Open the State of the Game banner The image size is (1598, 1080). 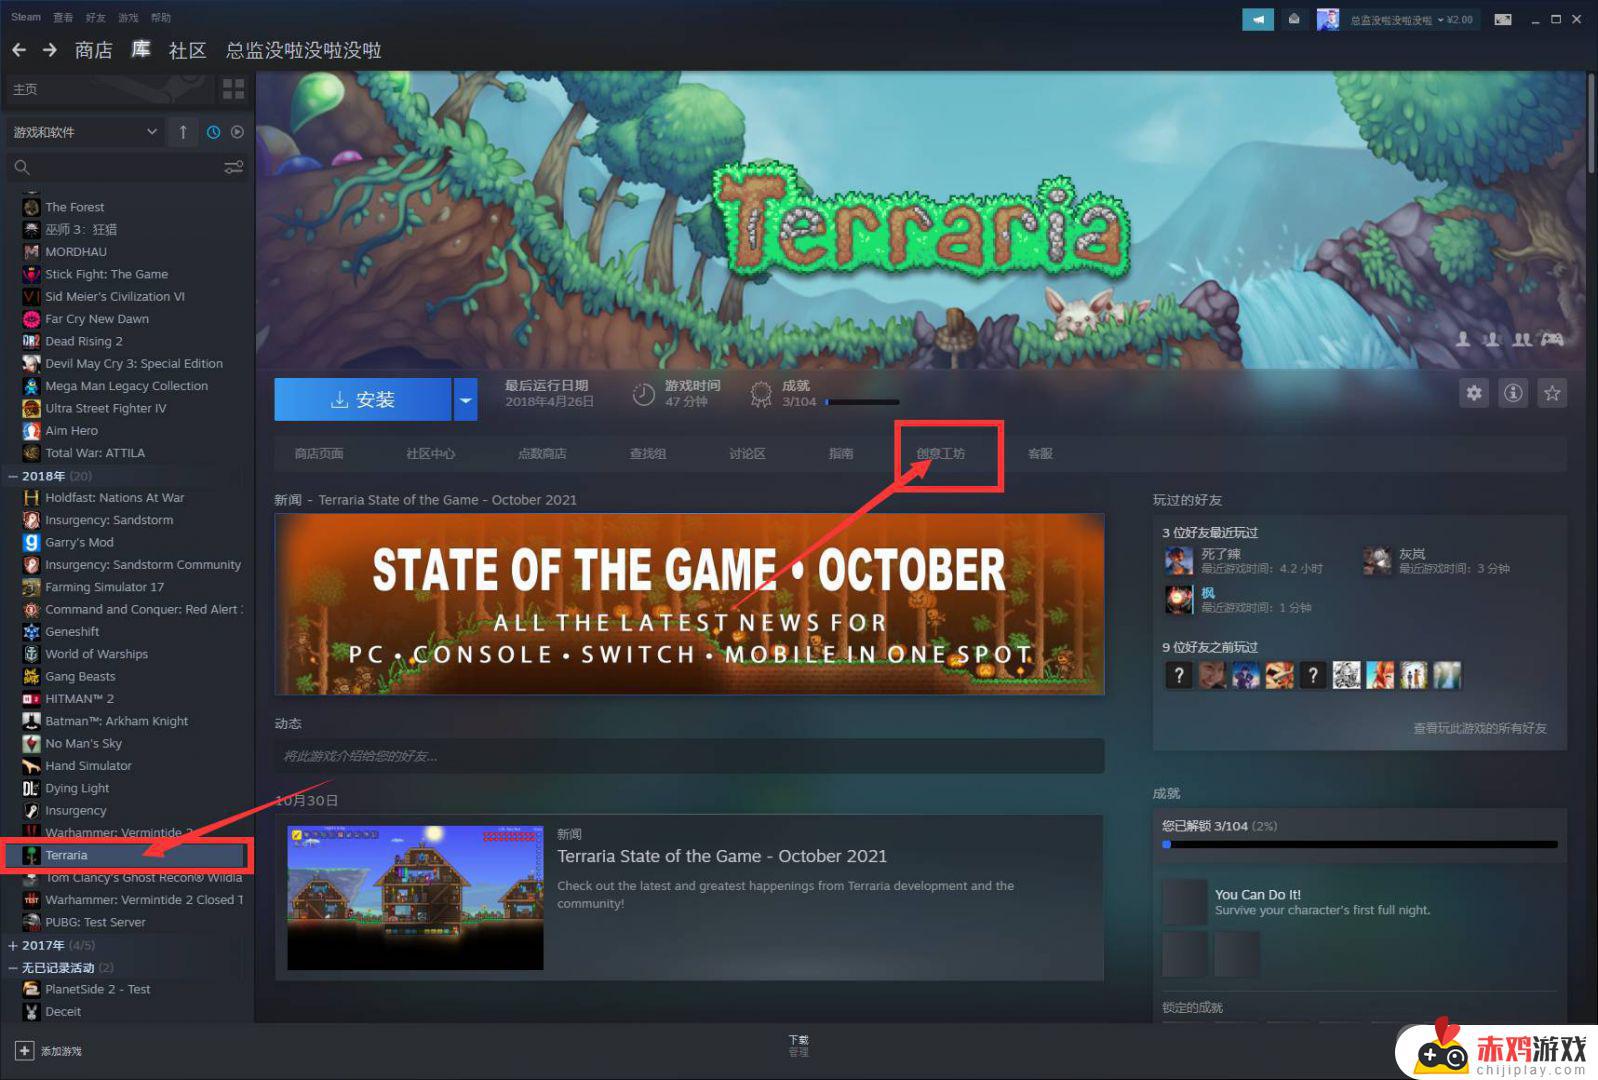[x=689, y=604]
